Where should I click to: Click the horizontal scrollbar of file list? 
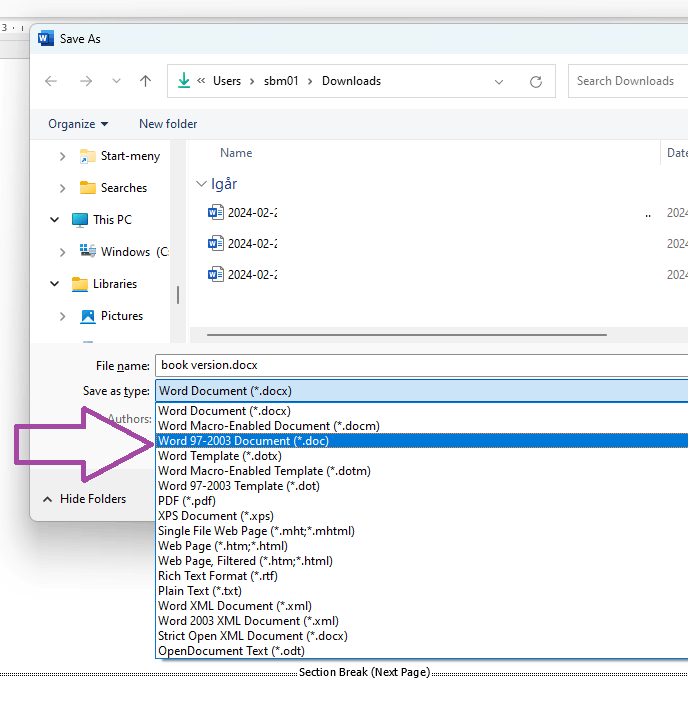(407, 335)
